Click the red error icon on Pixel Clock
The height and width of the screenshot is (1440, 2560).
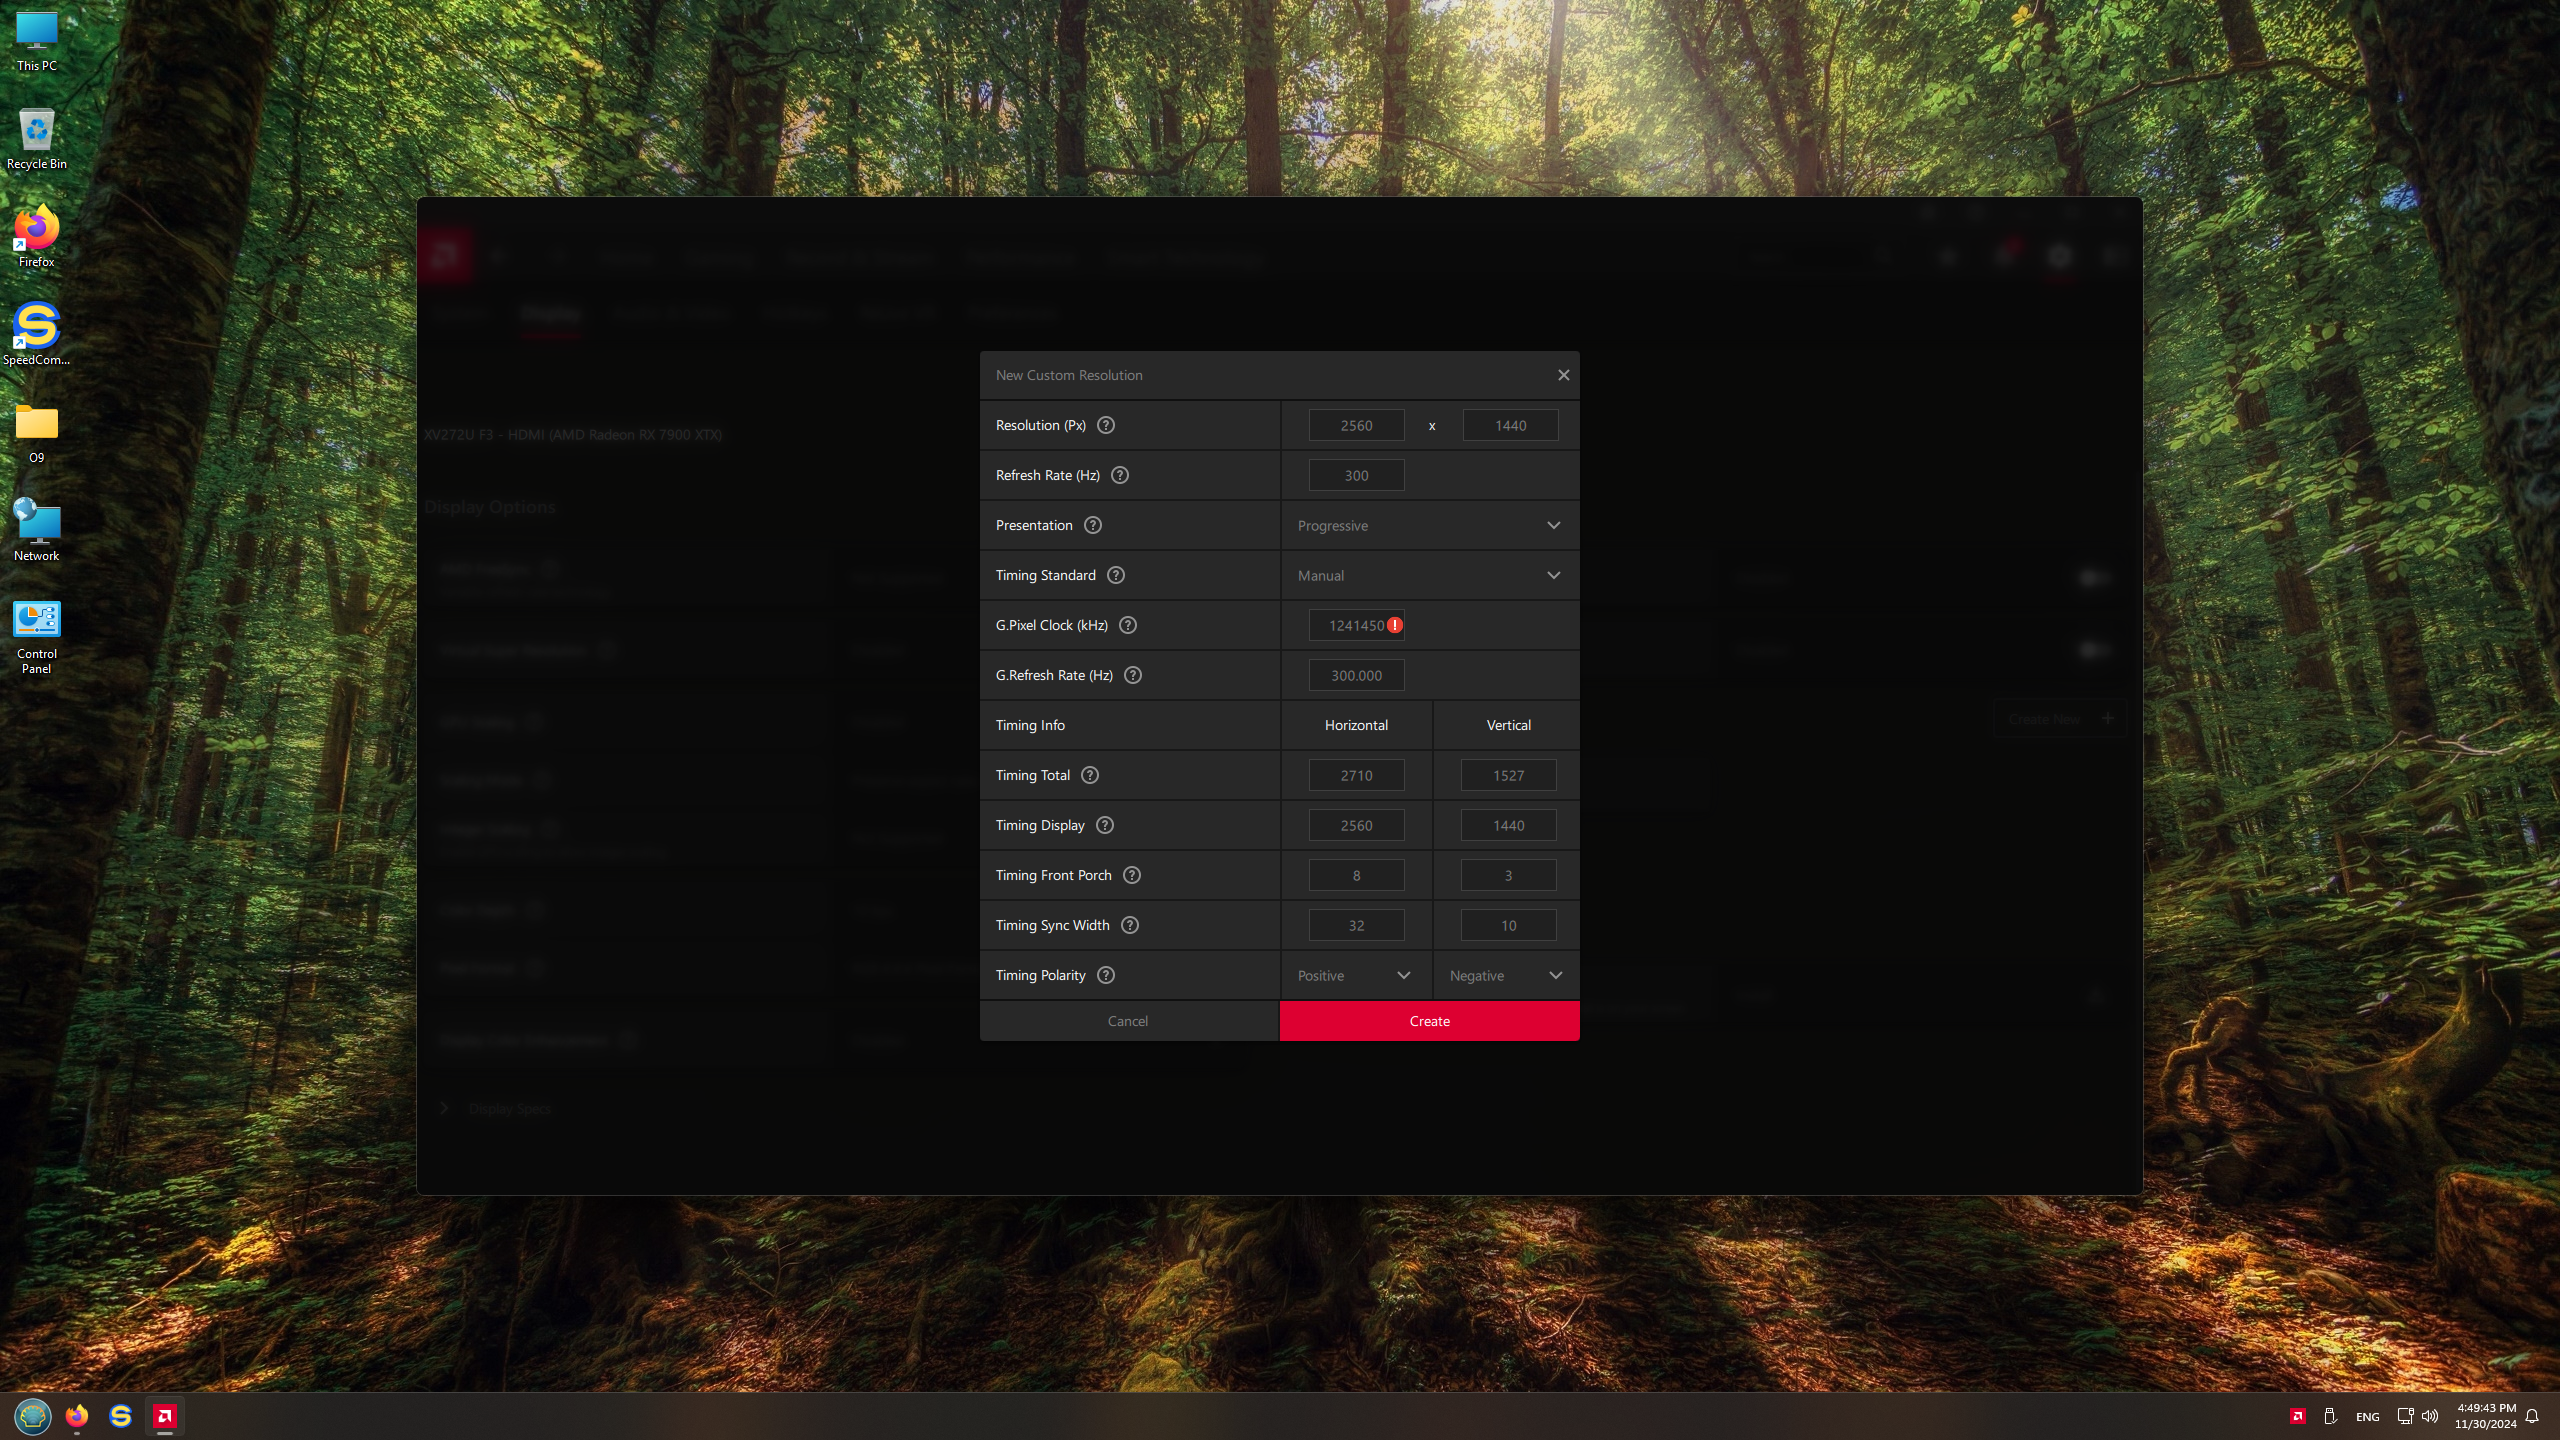(x=1395, y=625)
